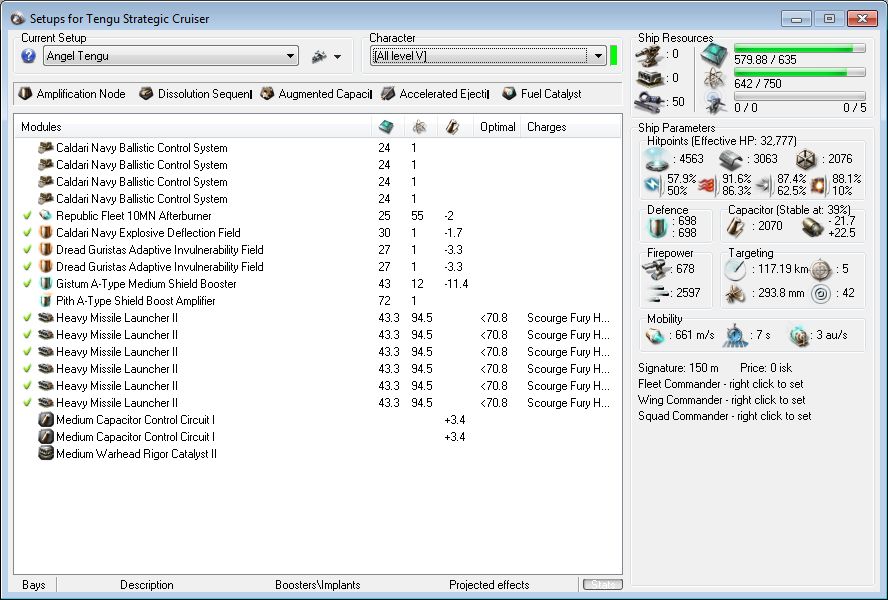Click the targeting range icon showing 117.19 km

[x=735, y=269]
